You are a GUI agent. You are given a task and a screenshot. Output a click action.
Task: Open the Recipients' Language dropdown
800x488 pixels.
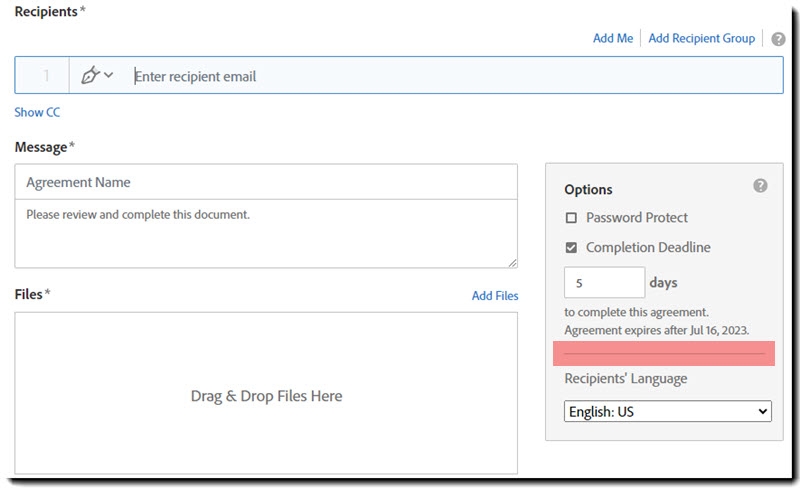pyautogui.click(x=667, y=411)
